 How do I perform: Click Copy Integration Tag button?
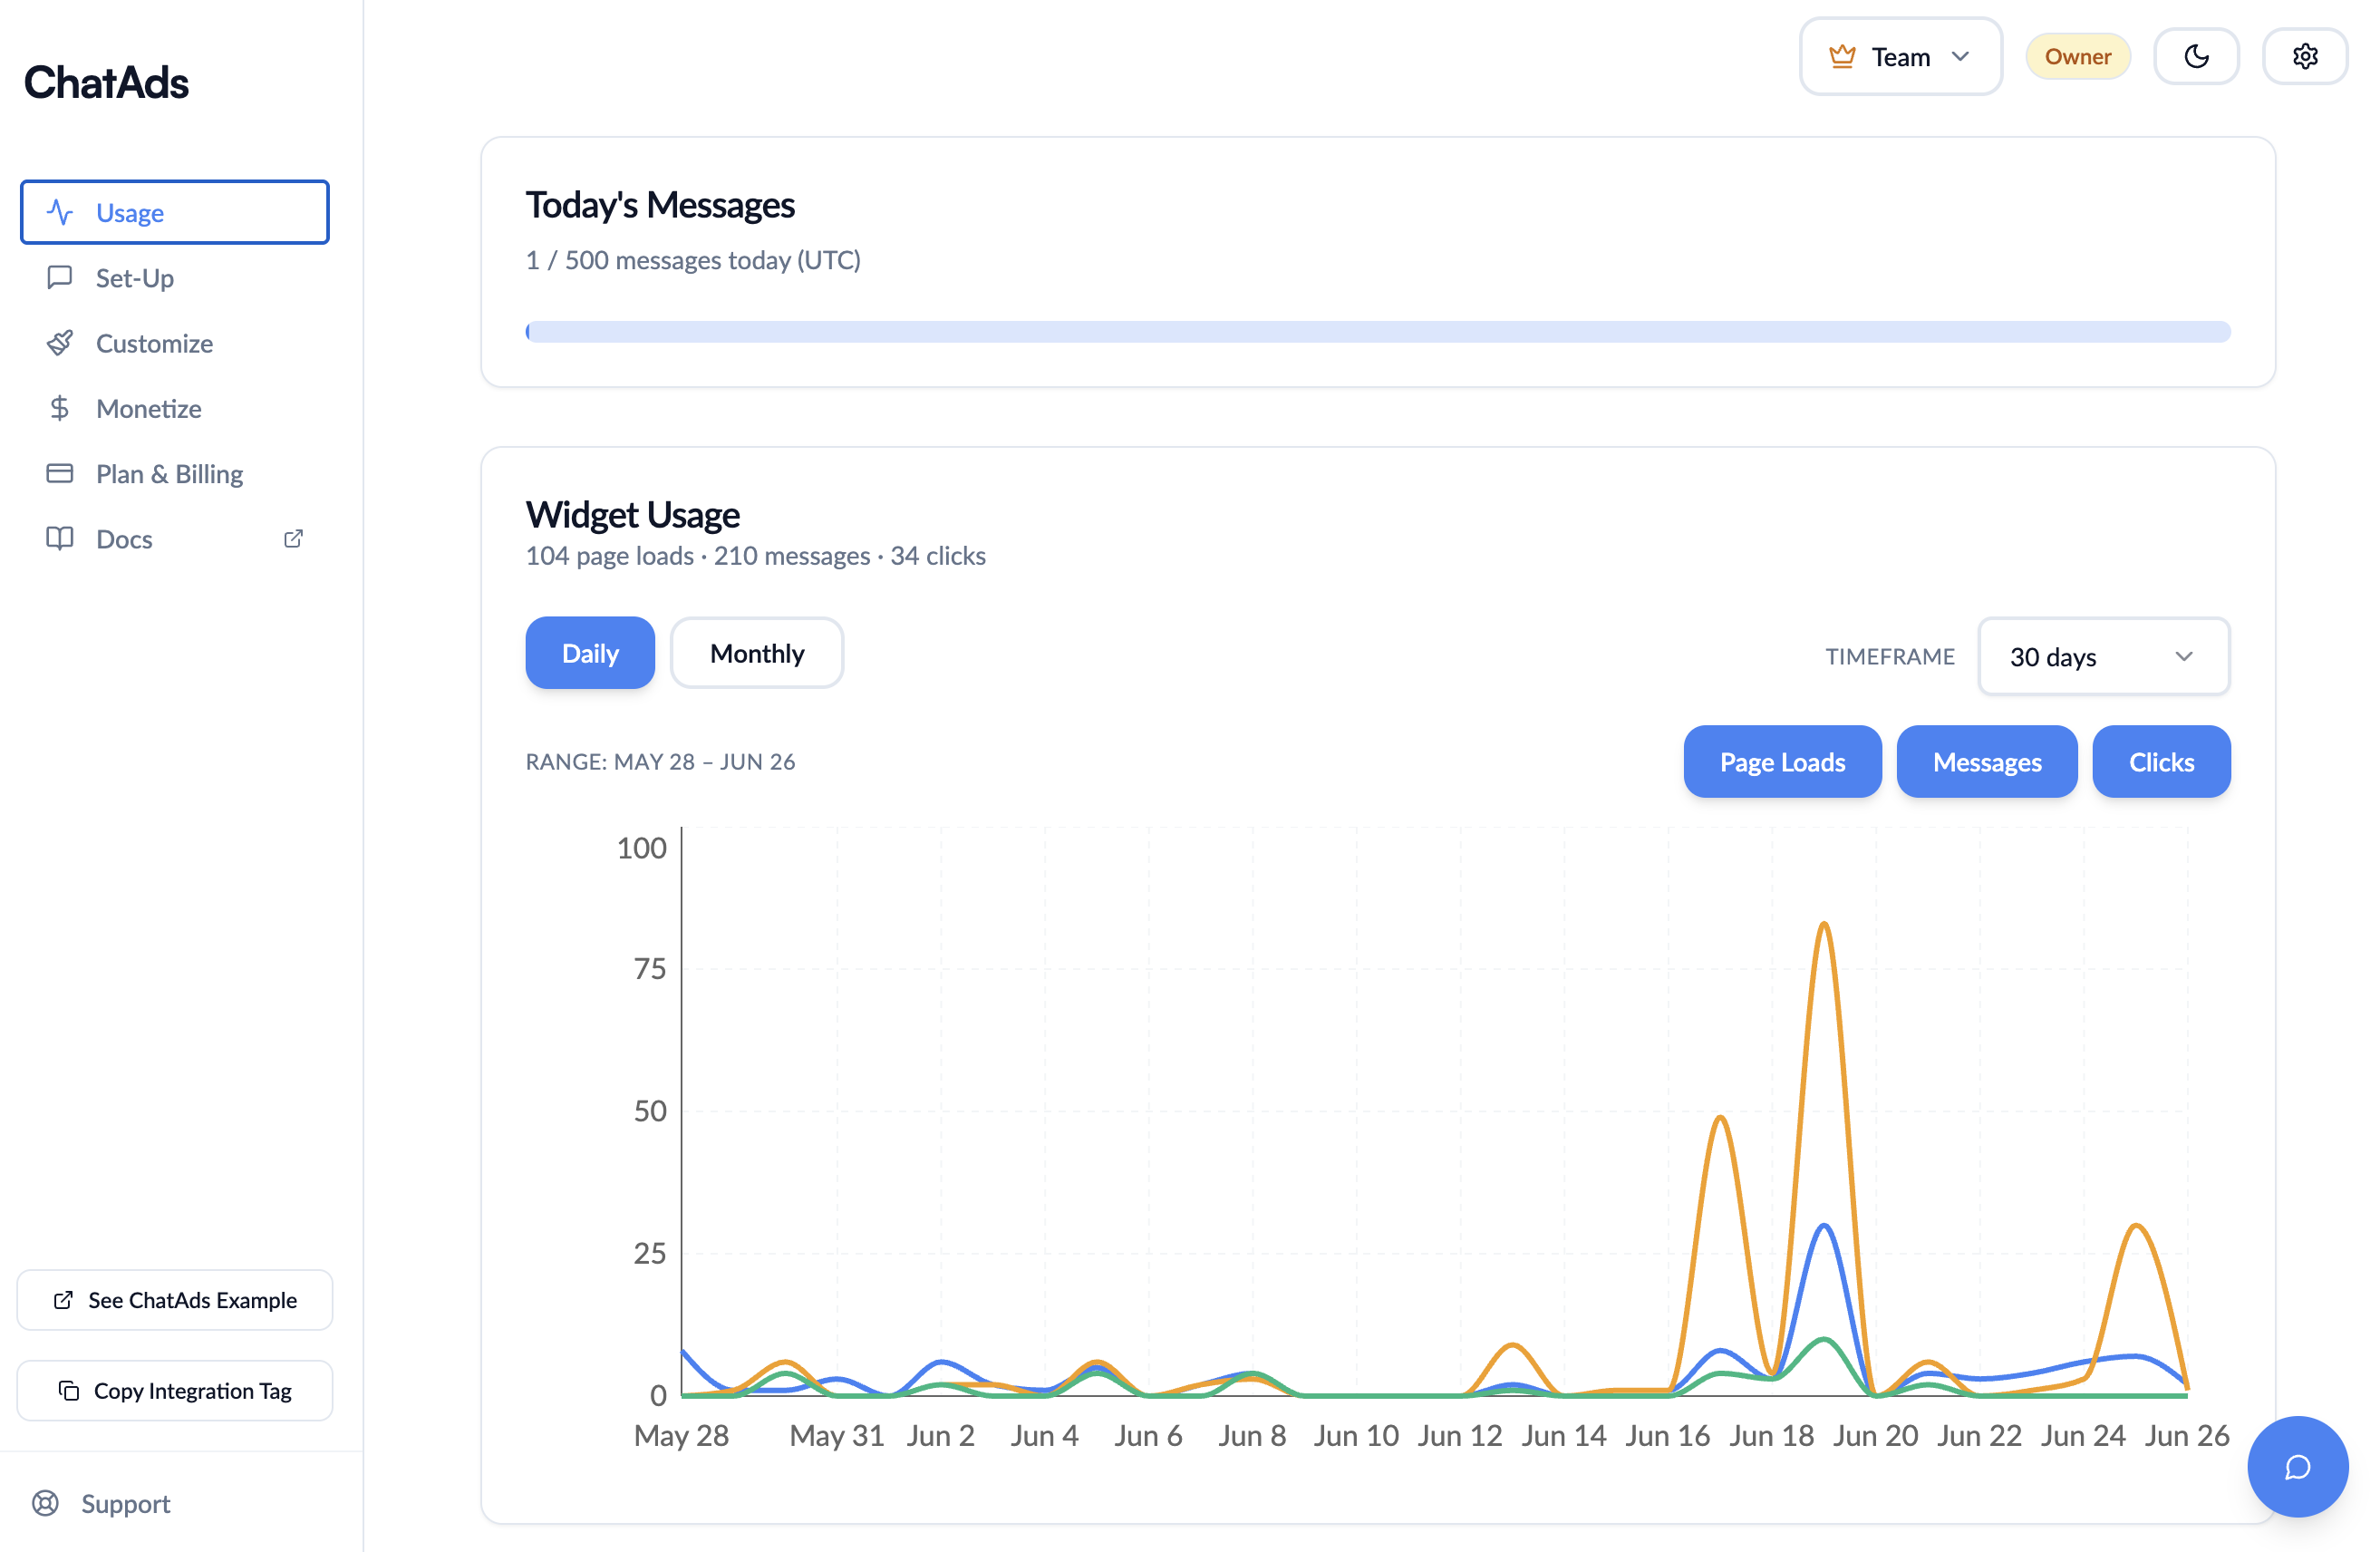[175, 1390]
